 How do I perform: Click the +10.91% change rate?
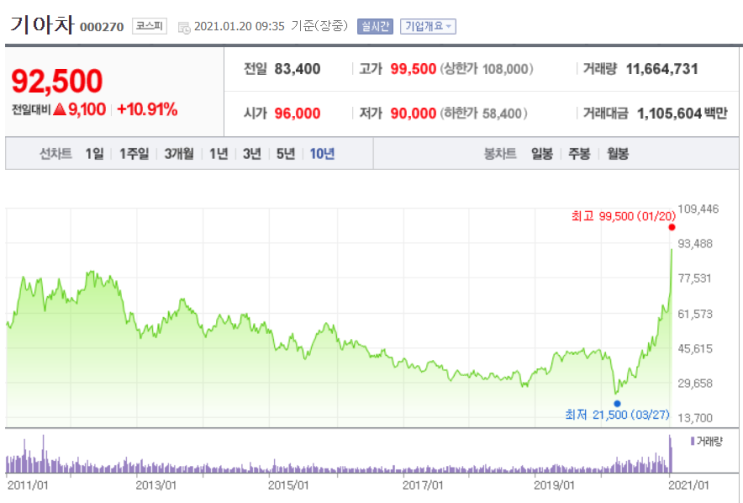[147, 109]
